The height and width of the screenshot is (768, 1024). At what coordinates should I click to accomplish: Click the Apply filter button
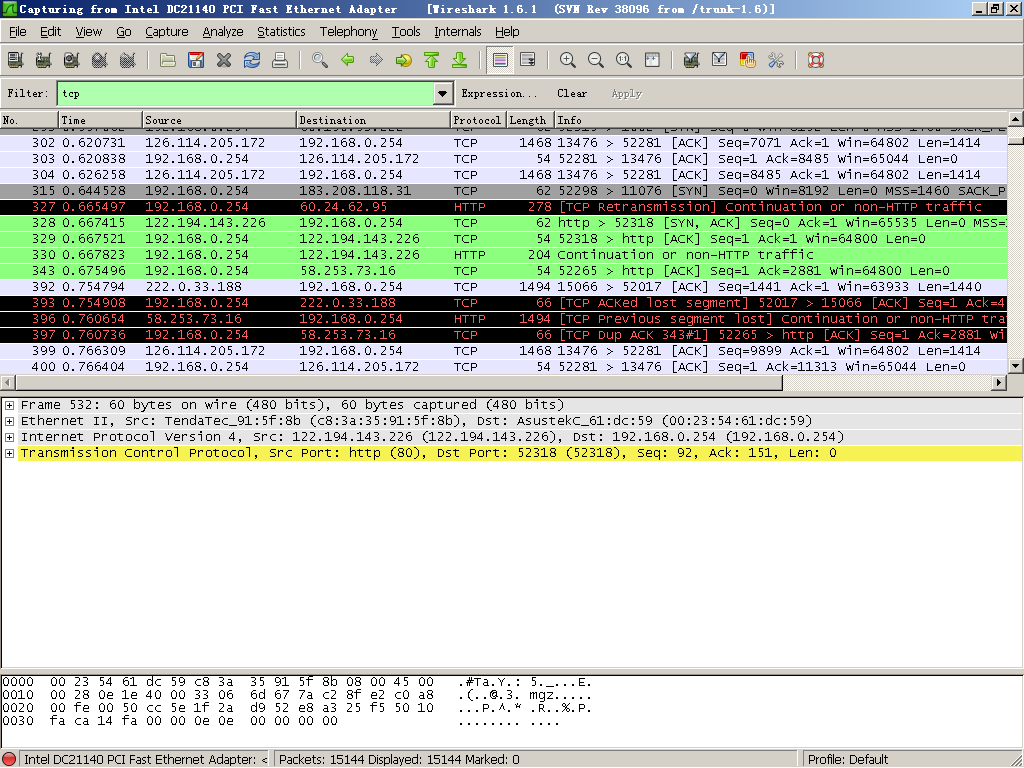pos(626,93)
